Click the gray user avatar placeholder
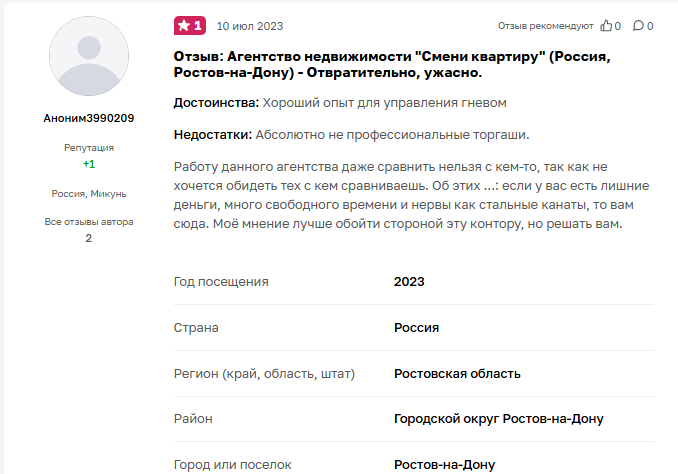This screenshot has width=678, height=474. 89,55
